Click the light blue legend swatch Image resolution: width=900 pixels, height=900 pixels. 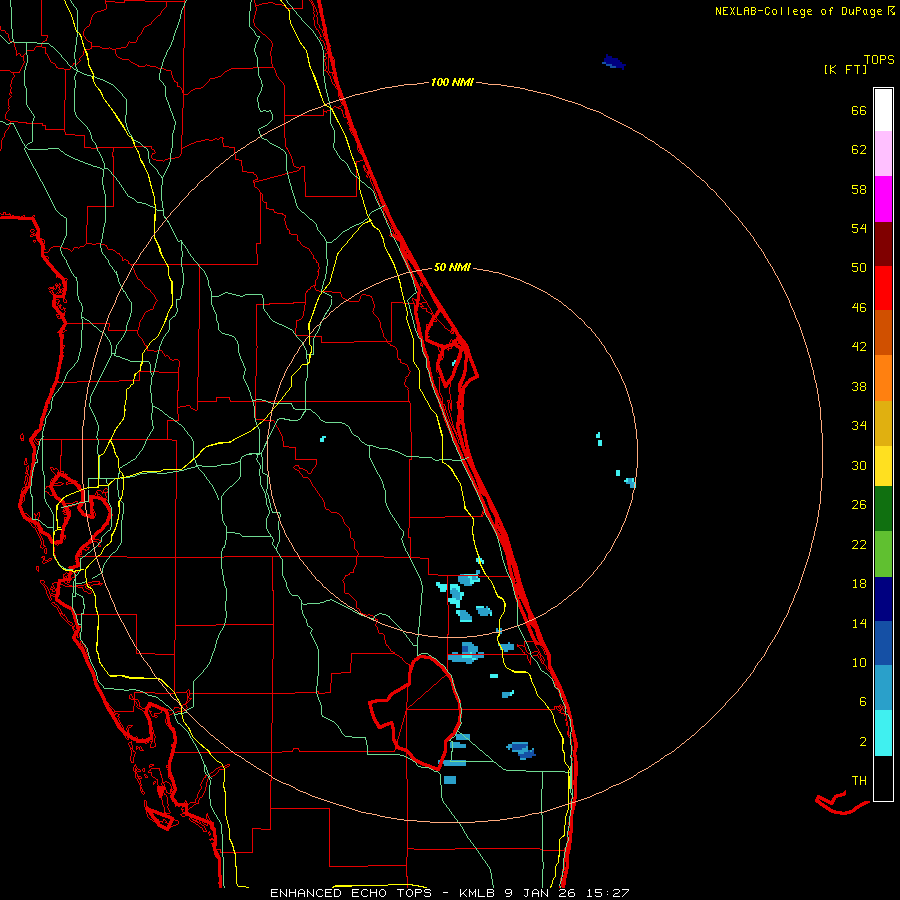(x=883, y=688)
